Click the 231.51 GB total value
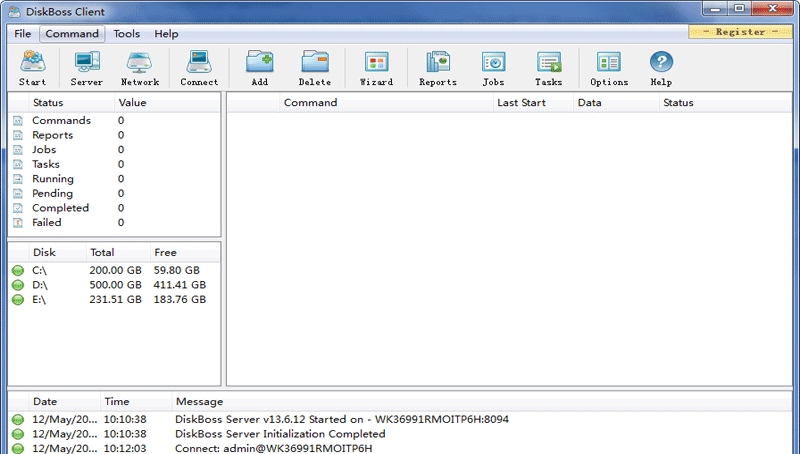The width and height of the screenshot is (800, 454). 115,300
